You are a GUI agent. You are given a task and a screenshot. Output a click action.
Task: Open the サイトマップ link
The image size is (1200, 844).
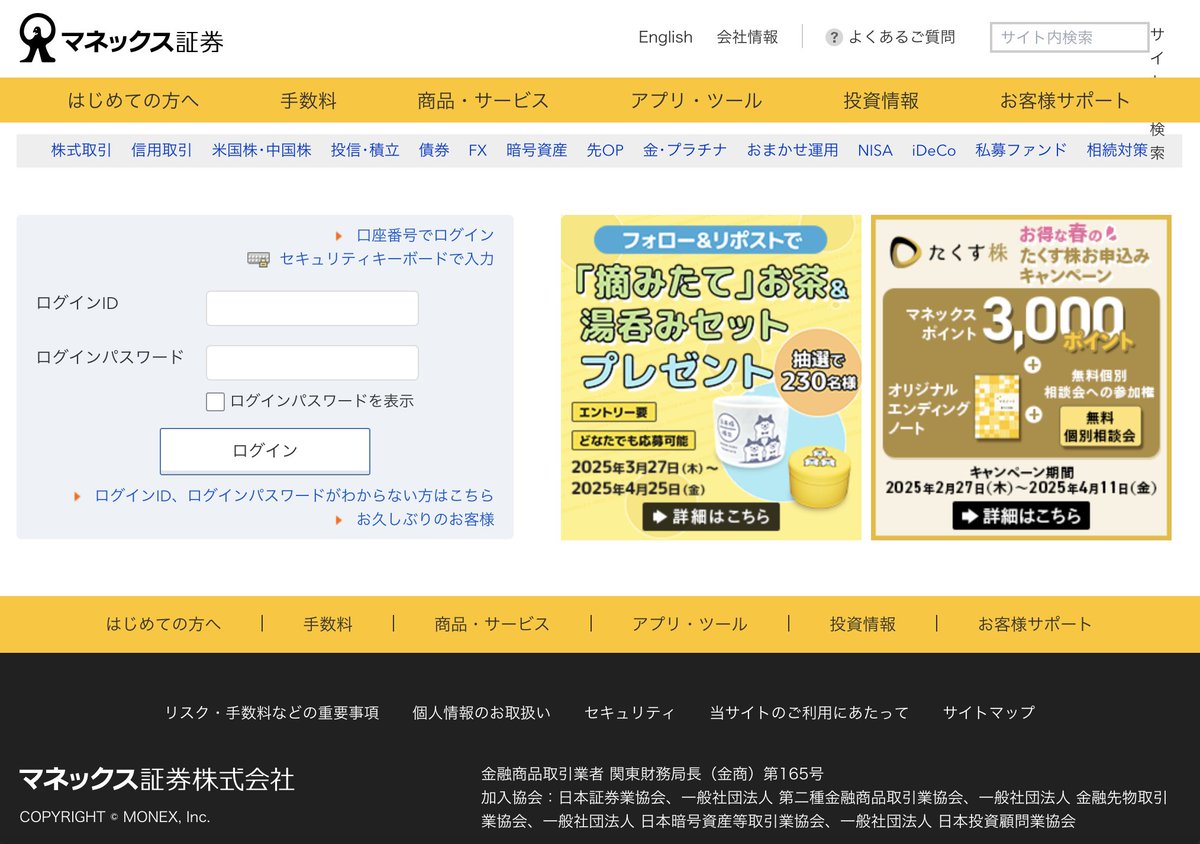(x=989, y=713)
